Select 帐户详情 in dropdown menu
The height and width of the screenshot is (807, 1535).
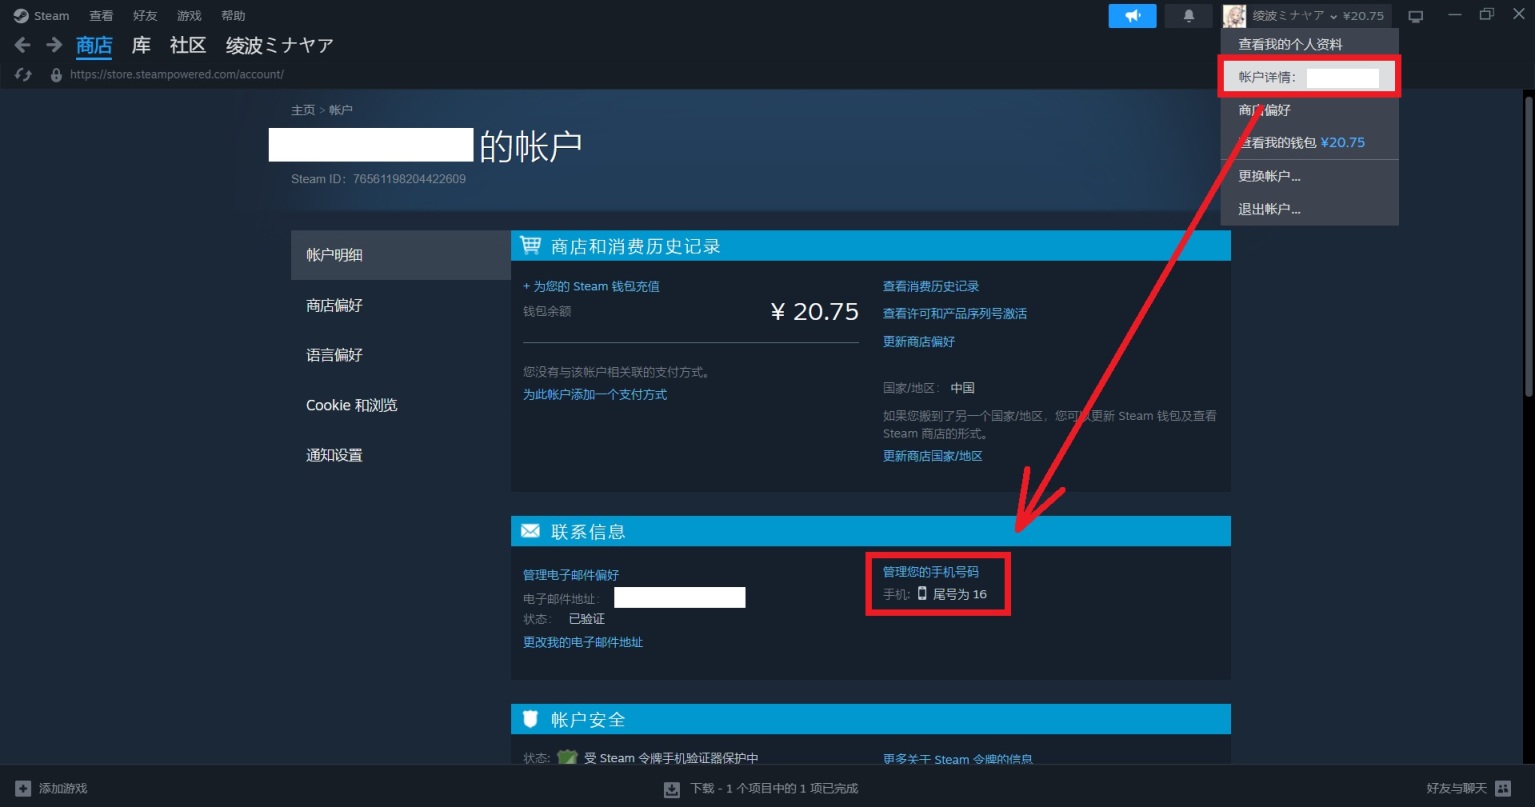pyautogui.click(x=1309, y=77)
